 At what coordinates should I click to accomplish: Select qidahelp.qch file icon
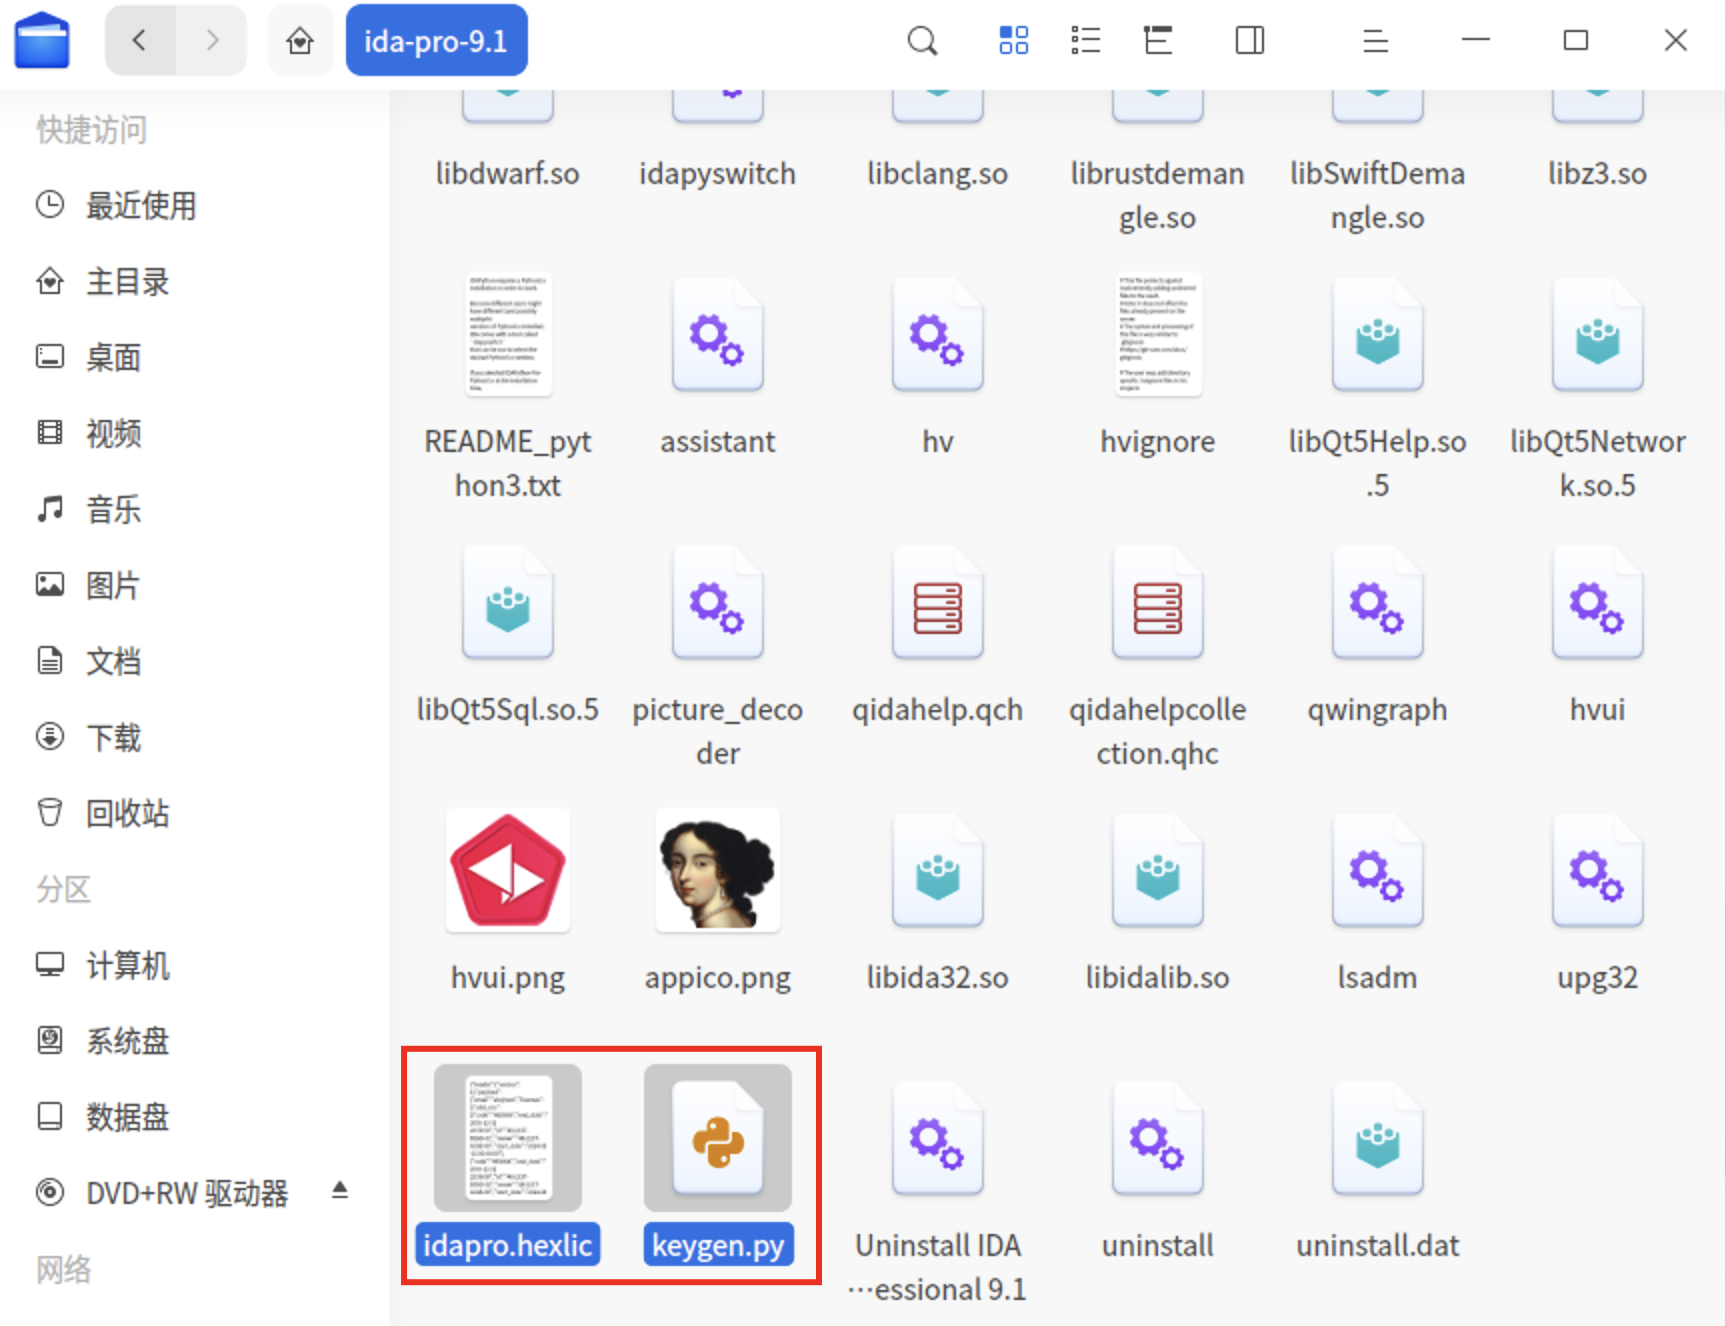pyautogui.click(x=938, y=603)
